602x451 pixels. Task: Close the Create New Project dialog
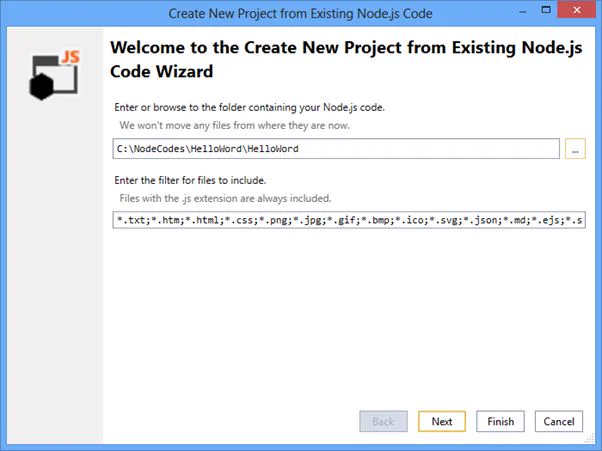click(576, 10)
